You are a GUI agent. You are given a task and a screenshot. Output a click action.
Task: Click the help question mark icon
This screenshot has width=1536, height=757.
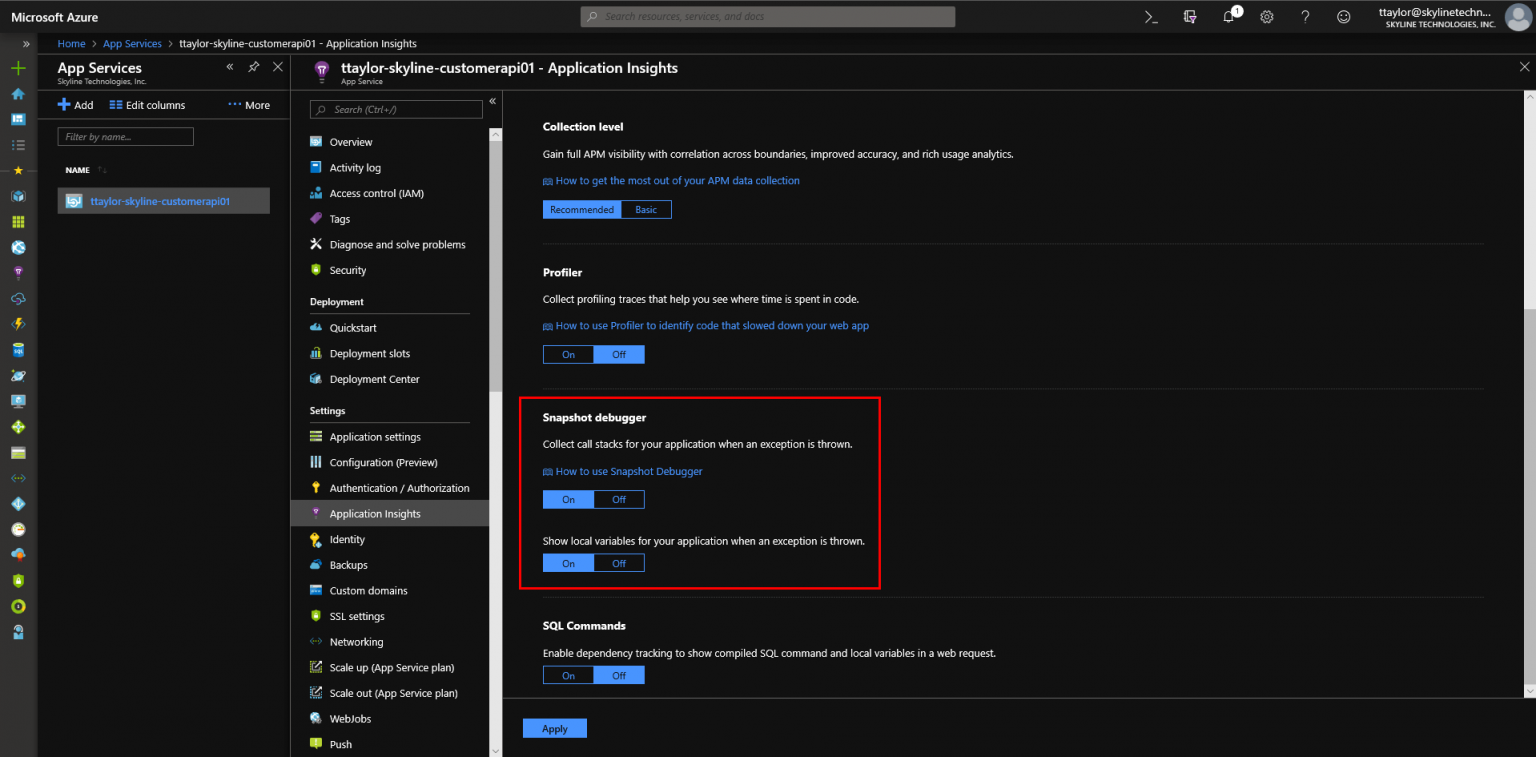pyautogui.click(x=1305, y=17)
